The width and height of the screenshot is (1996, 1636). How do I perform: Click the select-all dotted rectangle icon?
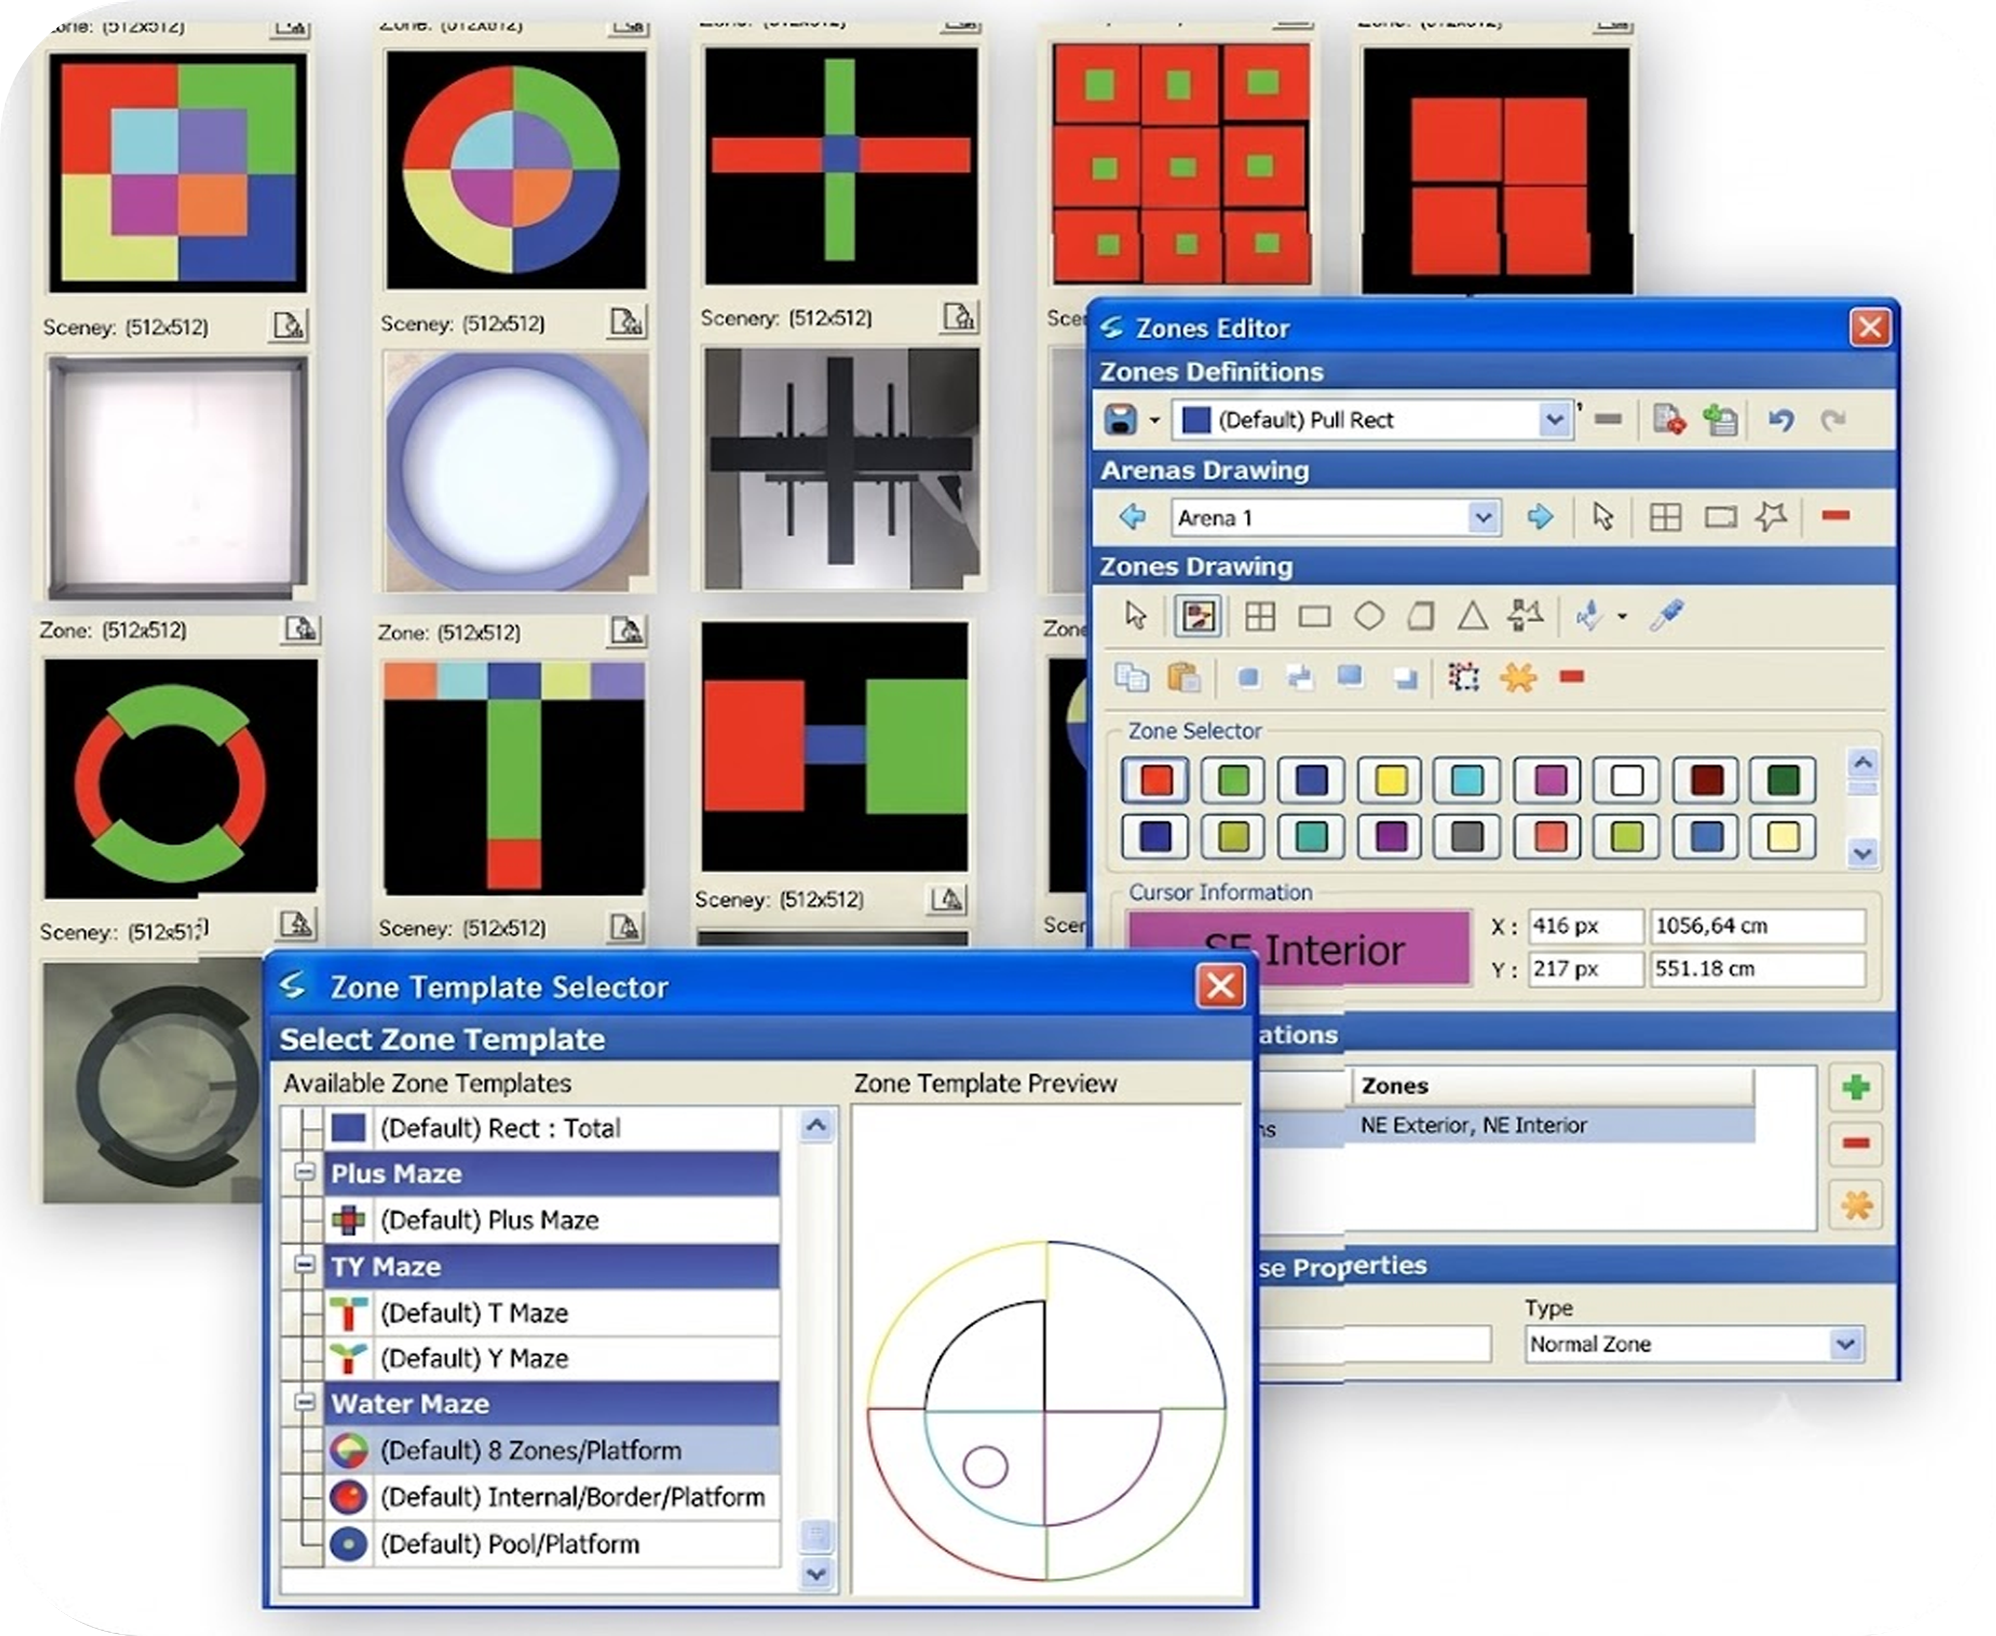[x=1464, y=677]
